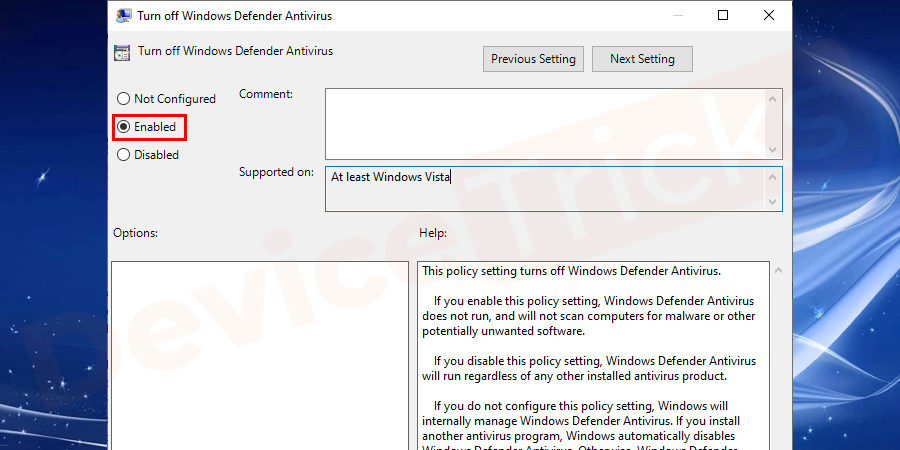Close the Turn off Windows Defender dialog

(769, 15)
